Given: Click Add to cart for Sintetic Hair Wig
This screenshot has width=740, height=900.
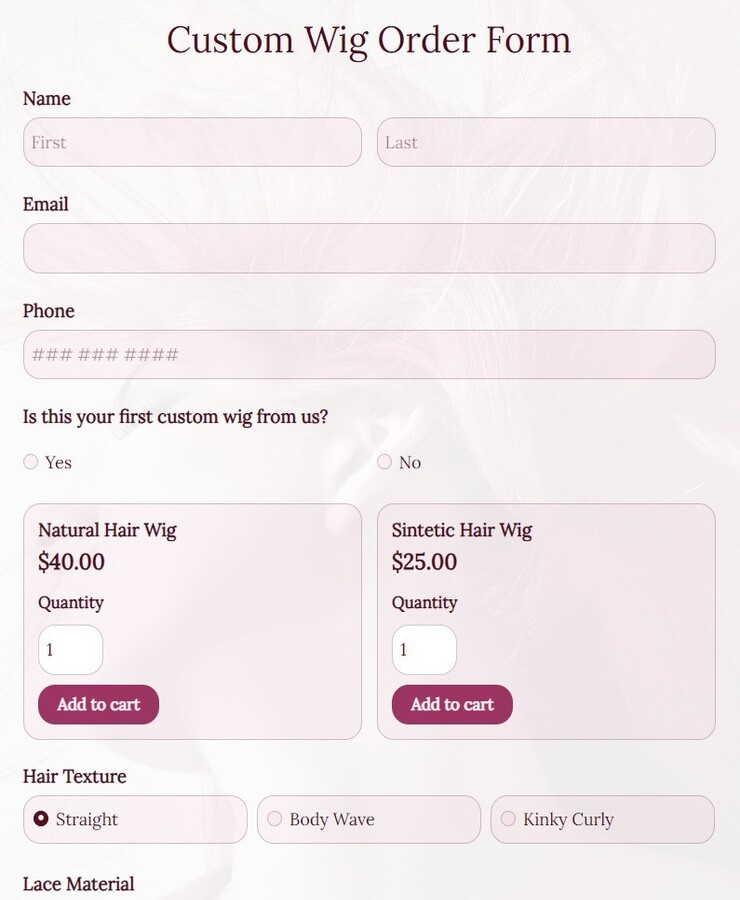Looking at the screenshot, I should pyautogui.click(x=452, y=704).
